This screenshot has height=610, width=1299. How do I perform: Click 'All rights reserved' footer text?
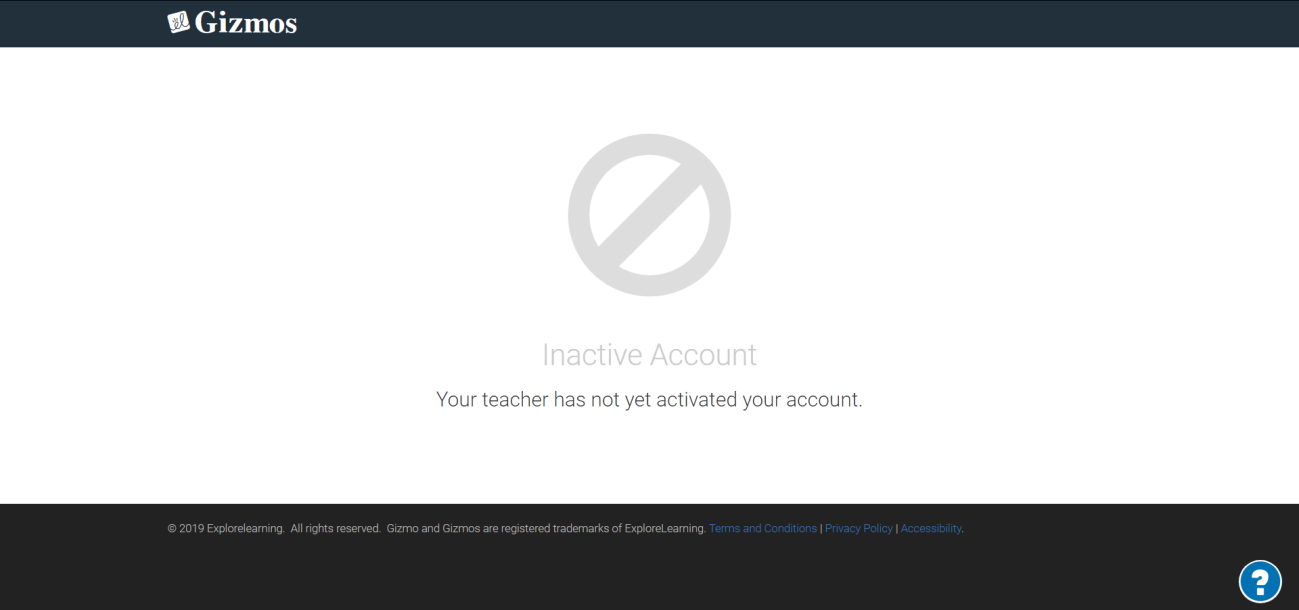336,528
